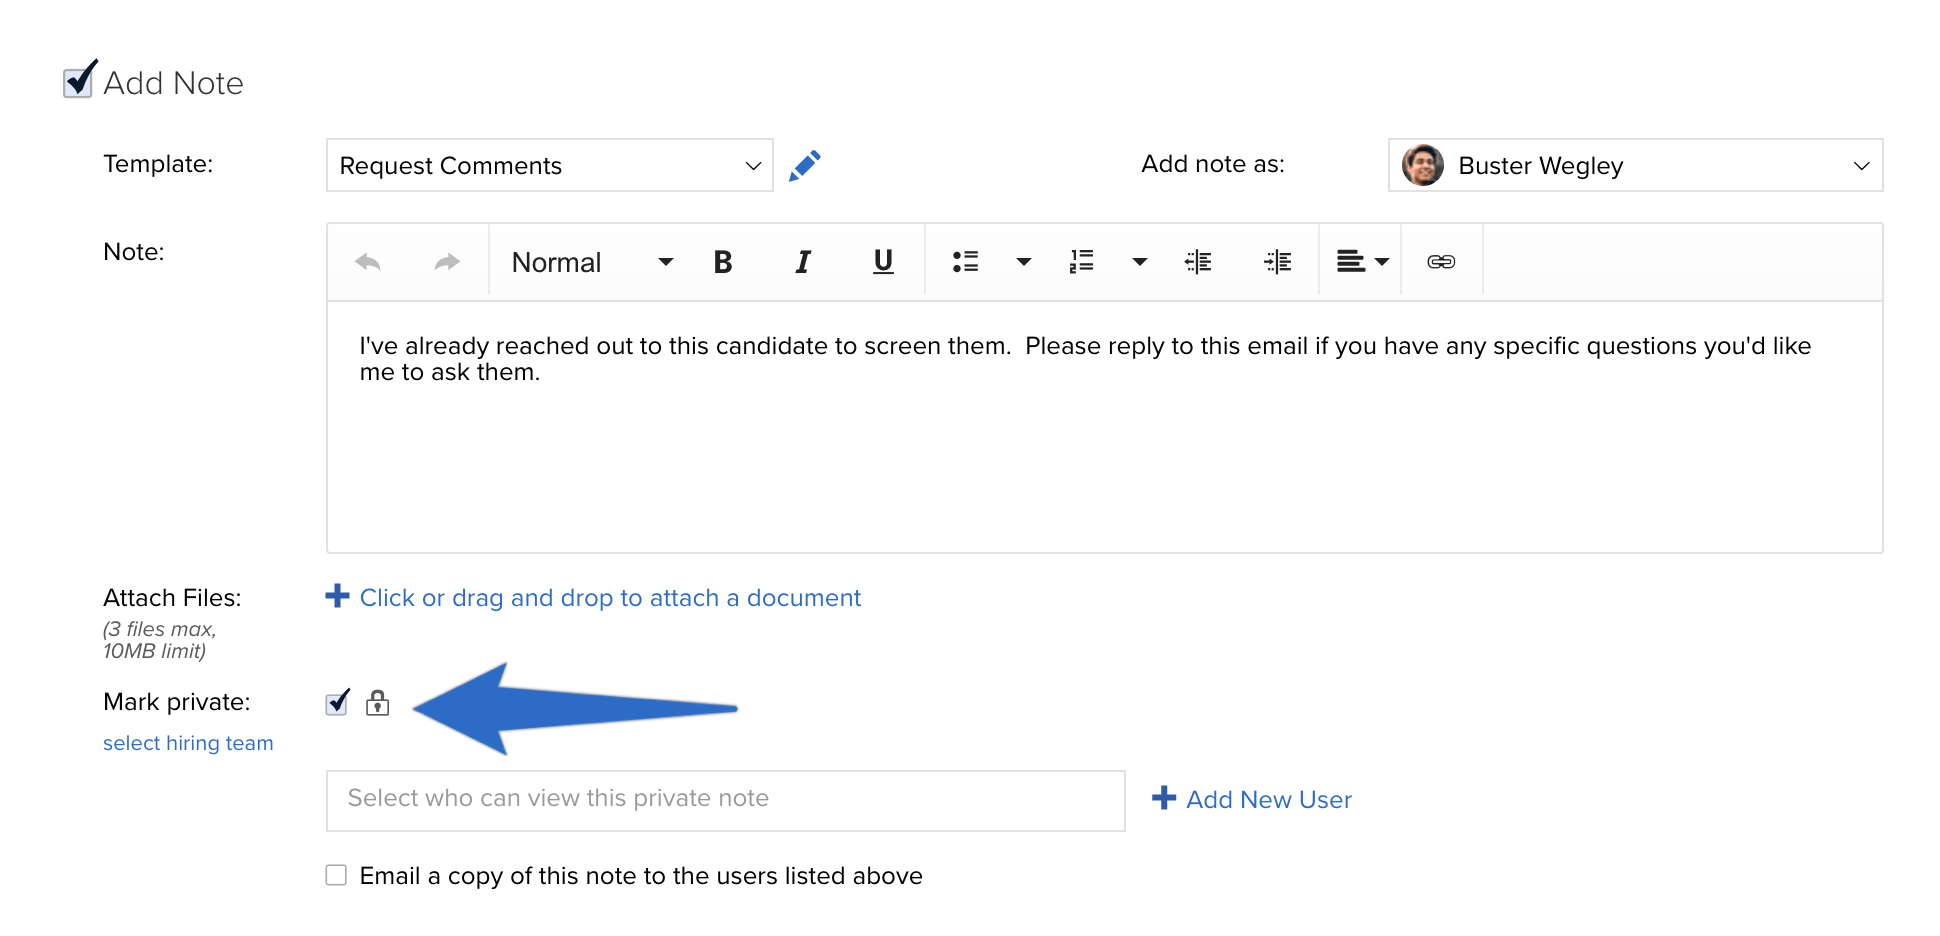Toggle bold formatting
The image size is (1940, 936).
tap(723, 262)
